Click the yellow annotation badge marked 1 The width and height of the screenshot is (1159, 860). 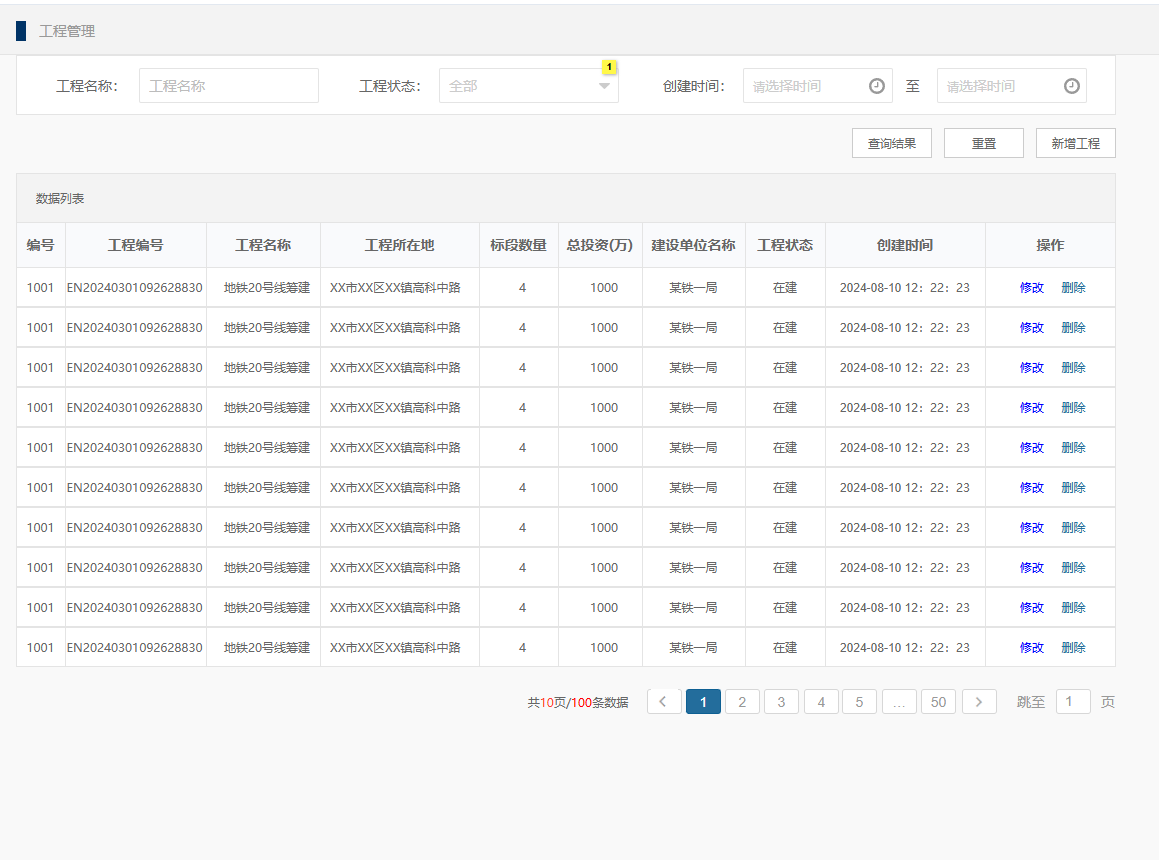(x=609, y=67)
